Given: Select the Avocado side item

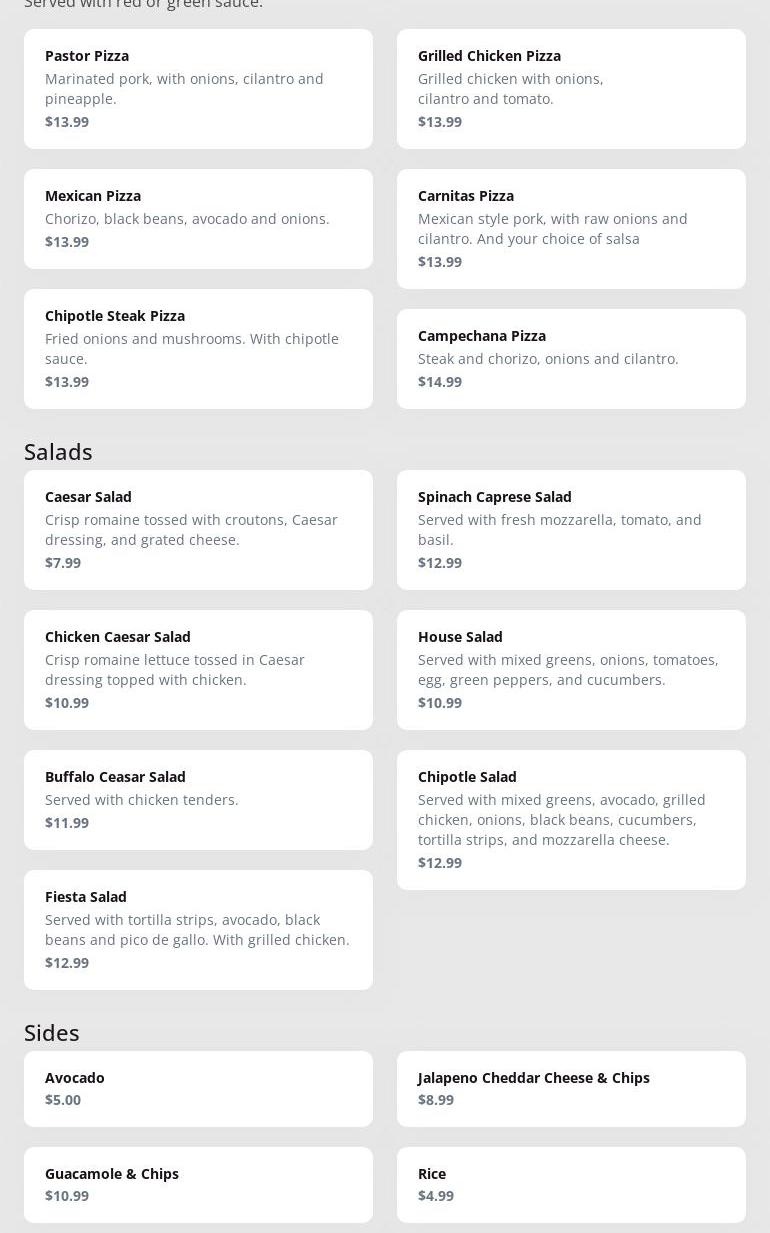Looking at the screenshot, I should (x=198, y=1089).
